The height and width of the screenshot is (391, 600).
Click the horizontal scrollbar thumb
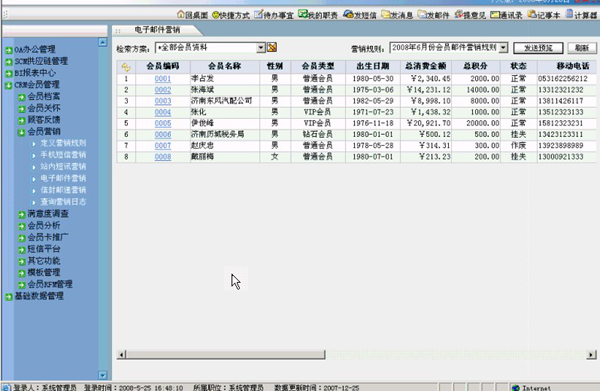(x=226, y=355)
